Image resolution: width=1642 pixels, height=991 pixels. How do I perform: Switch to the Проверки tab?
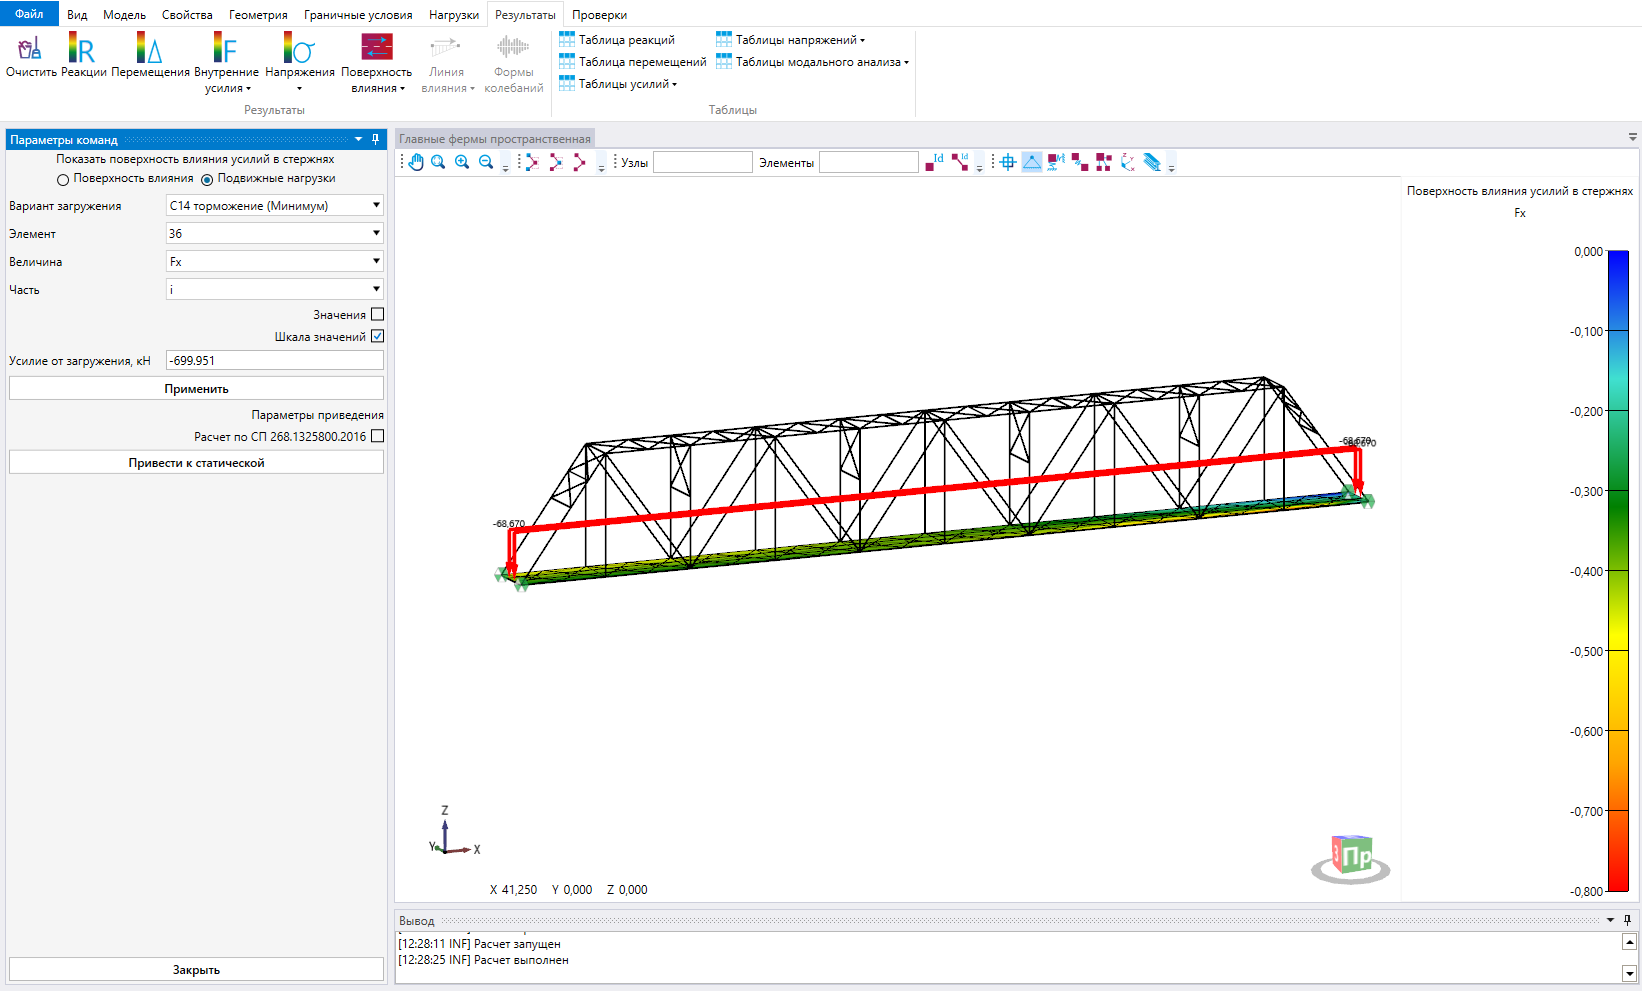click(x=599, y=15)
